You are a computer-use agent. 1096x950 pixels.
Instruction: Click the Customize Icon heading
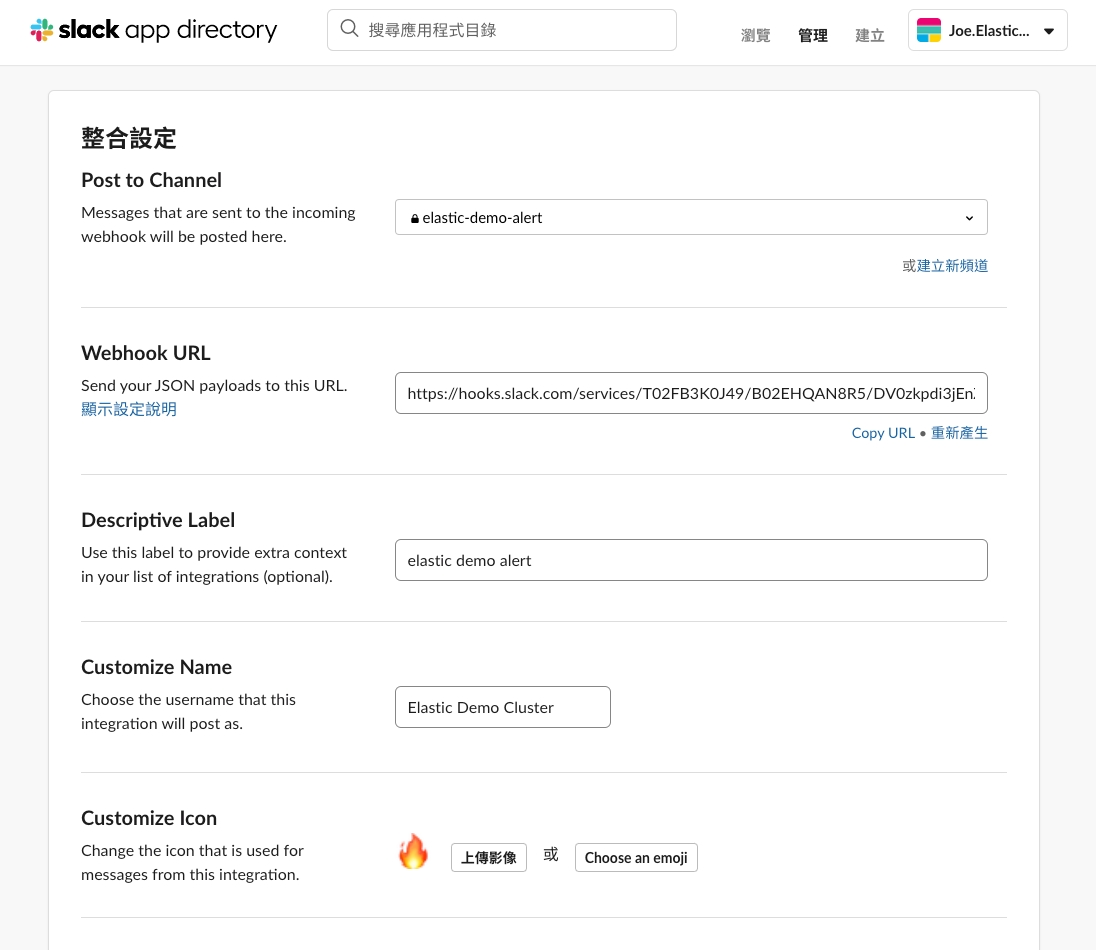(149, 818)
